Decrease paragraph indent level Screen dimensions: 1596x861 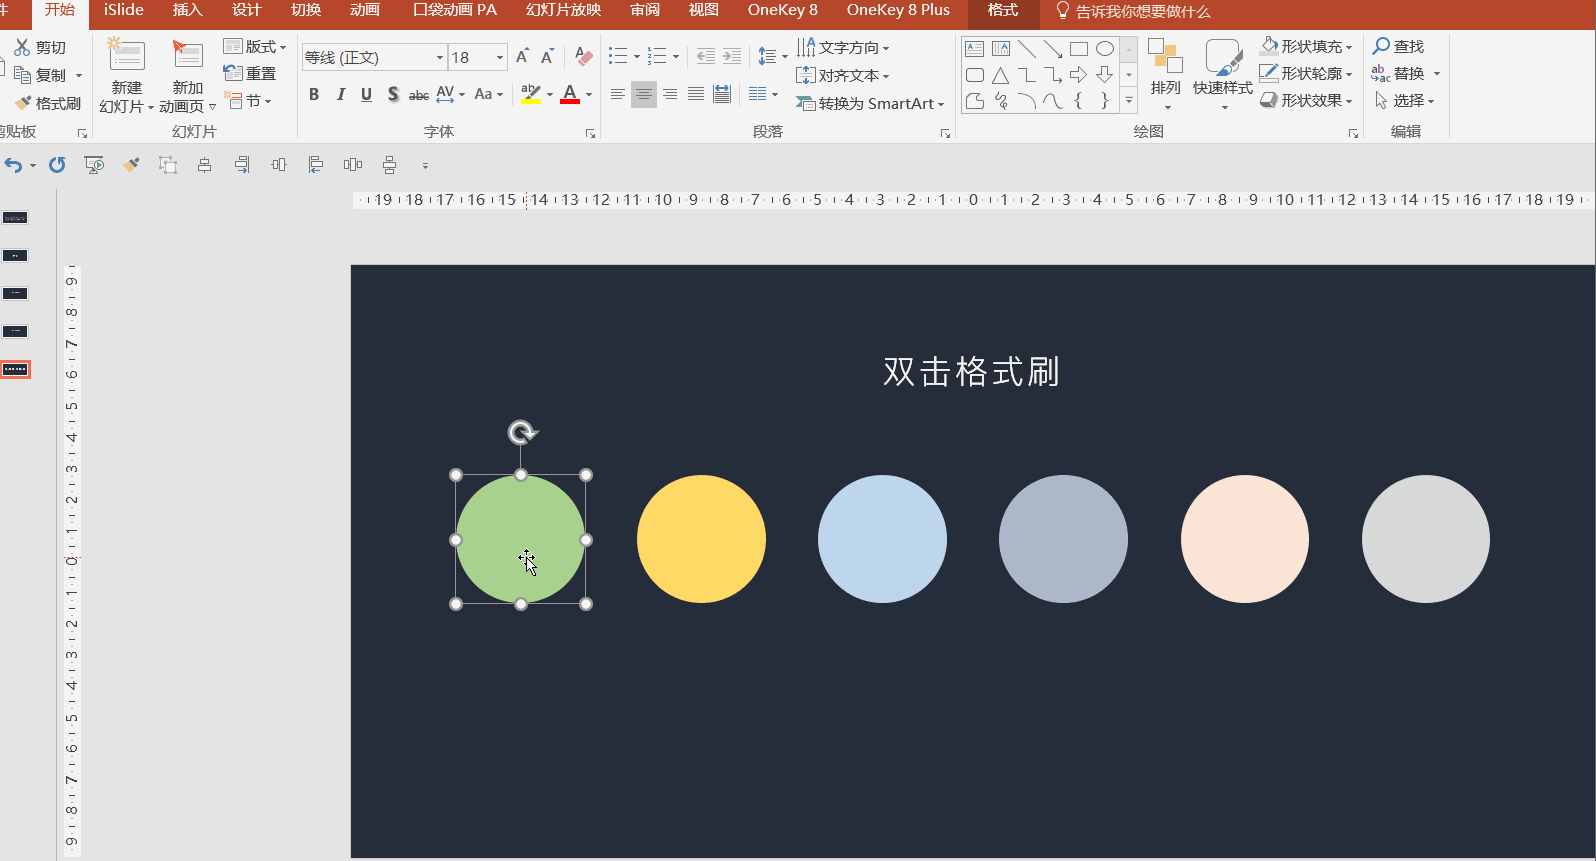click(x=705, y=56)
